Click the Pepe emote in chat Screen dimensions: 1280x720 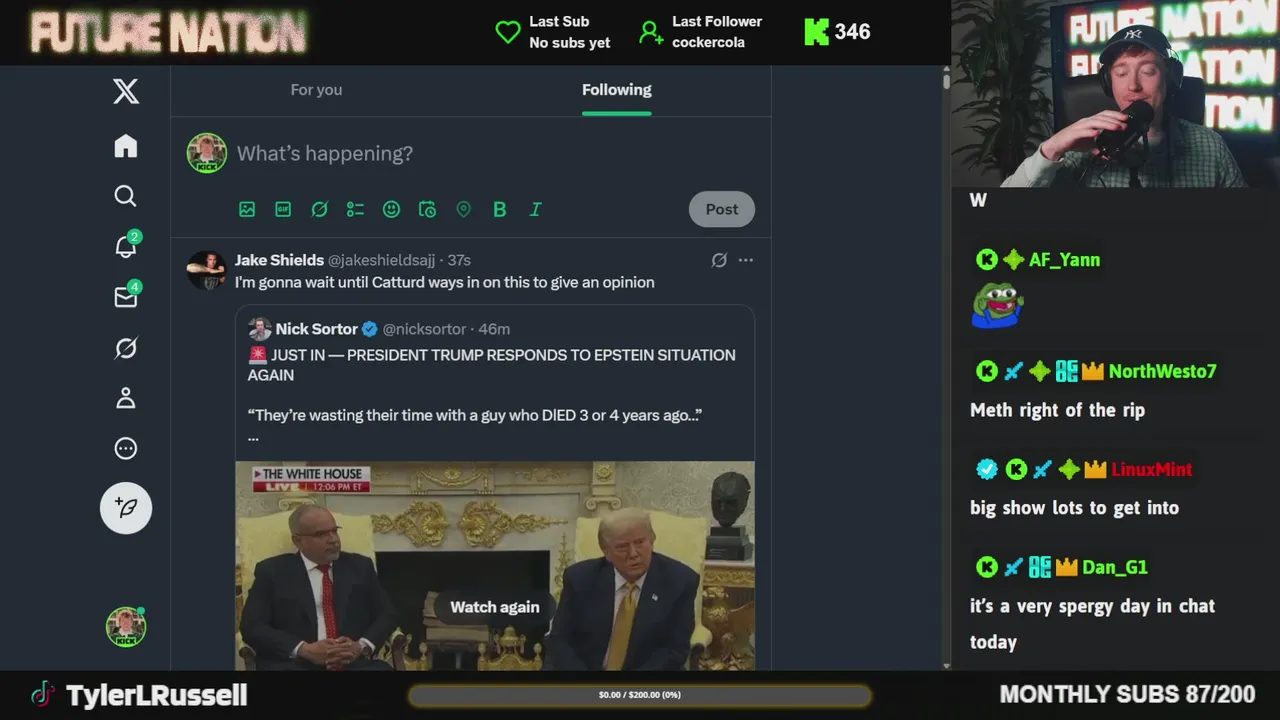tap(997, 306)
